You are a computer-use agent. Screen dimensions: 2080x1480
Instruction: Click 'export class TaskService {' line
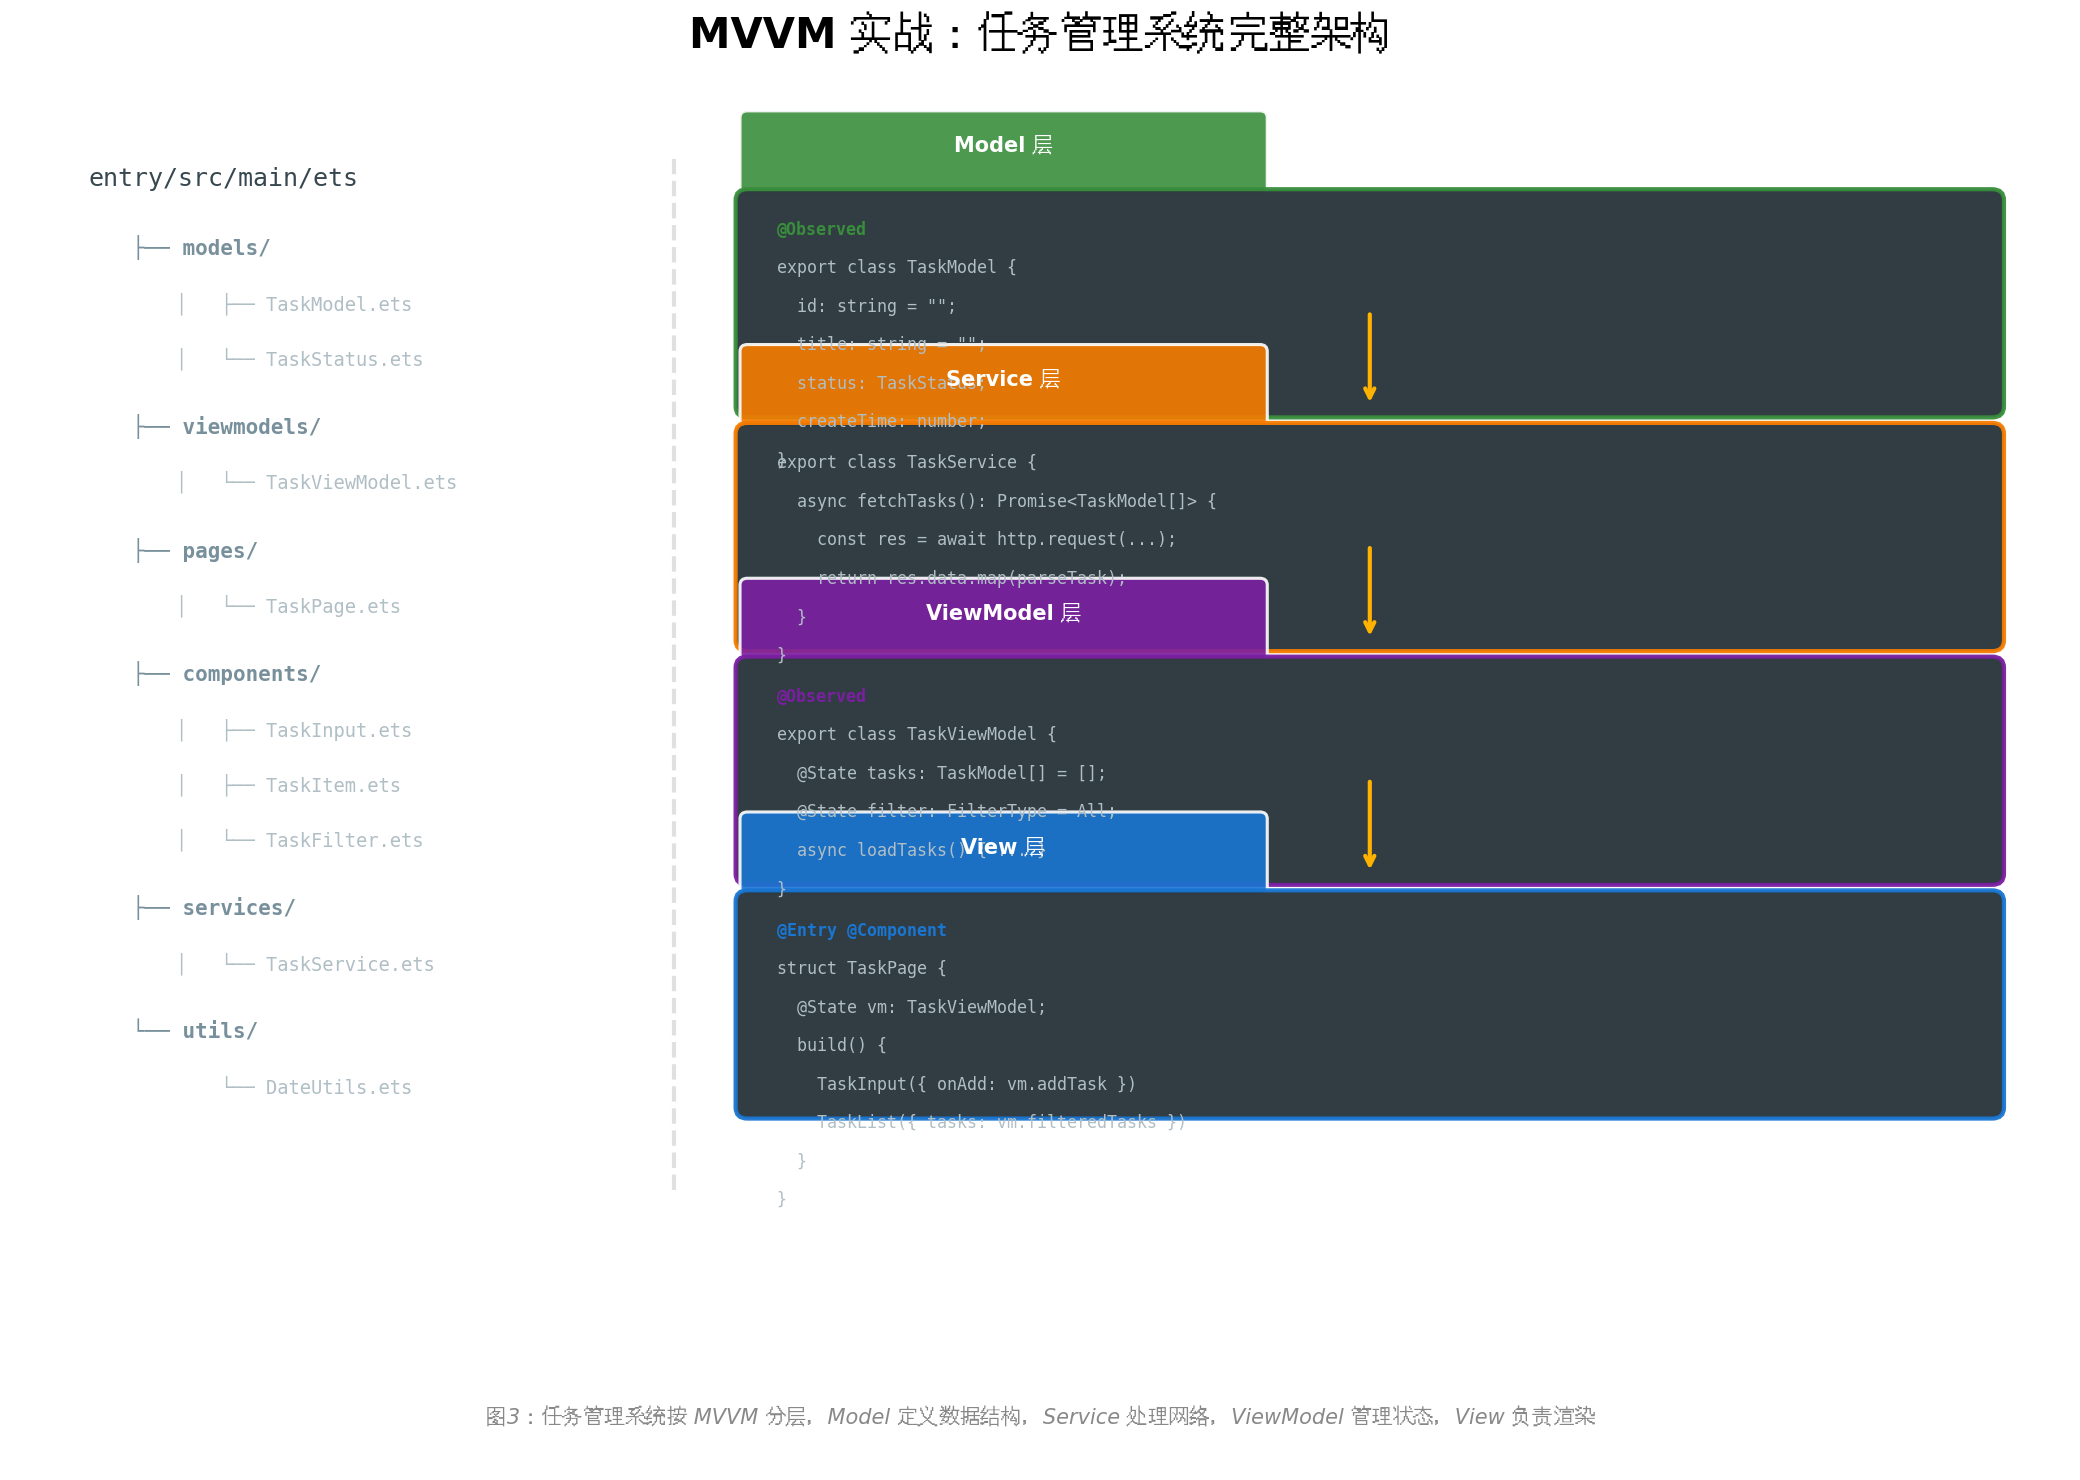click(906, 462)
